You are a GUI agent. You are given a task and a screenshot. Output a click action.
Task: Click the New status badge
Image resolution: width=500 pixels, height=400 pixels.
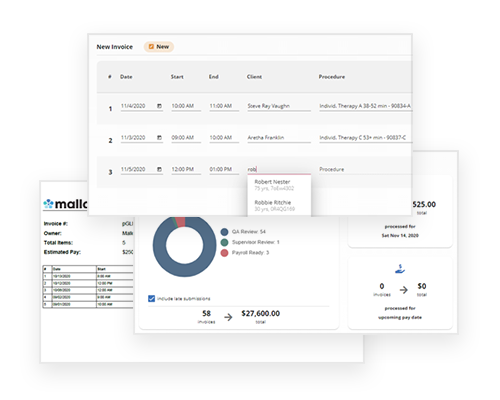(x=159, y=47)
